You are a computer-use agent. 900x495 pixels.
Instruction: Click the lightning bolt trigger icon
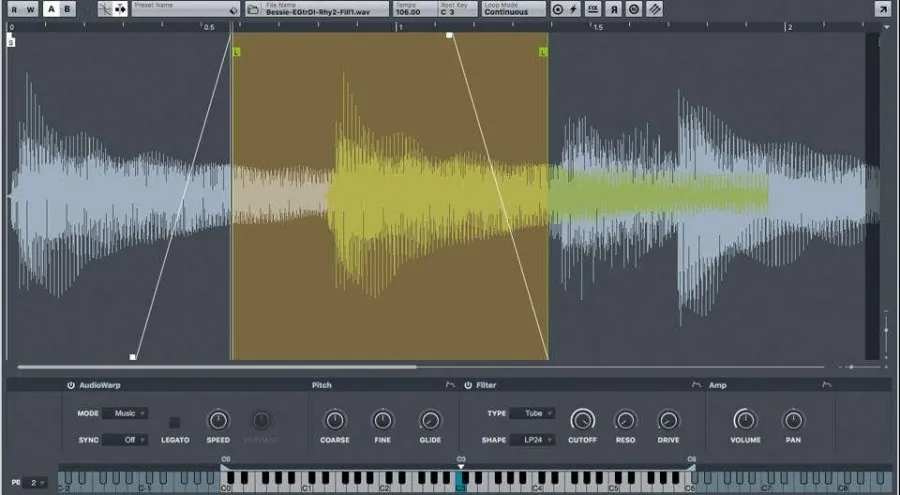pyautogui.click(x=573, y=9)
